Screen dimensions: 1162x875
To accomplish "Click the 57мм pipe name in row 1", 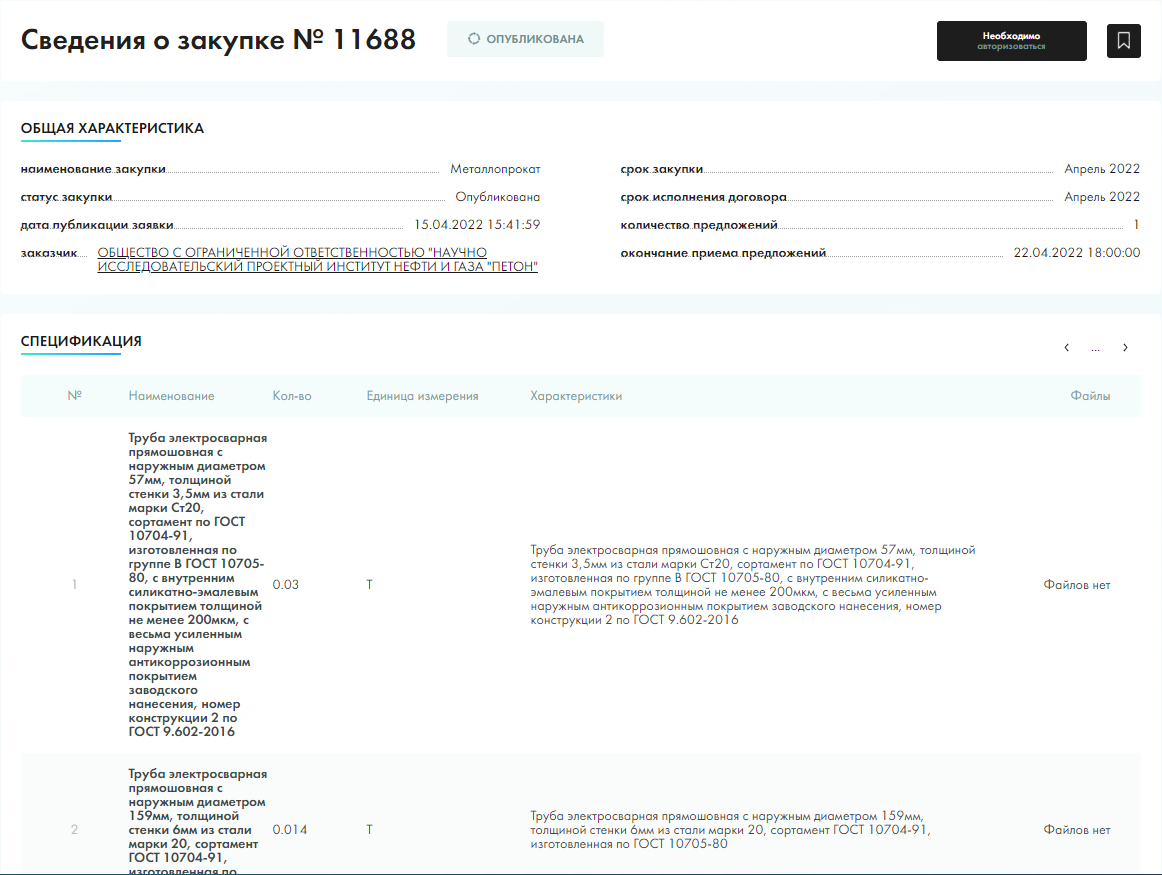I will click(x=197, y=585).
